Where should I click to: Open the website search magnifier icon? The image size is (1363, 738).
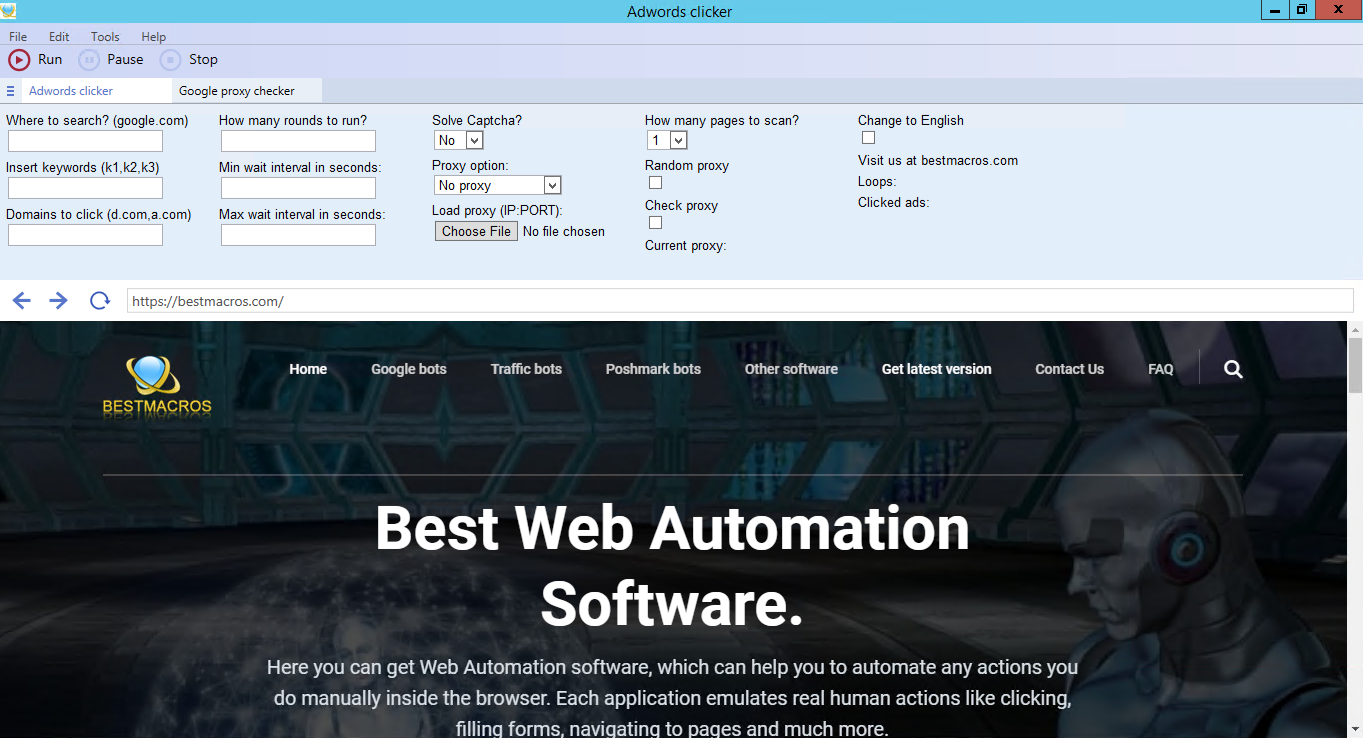coord(1233,369)
